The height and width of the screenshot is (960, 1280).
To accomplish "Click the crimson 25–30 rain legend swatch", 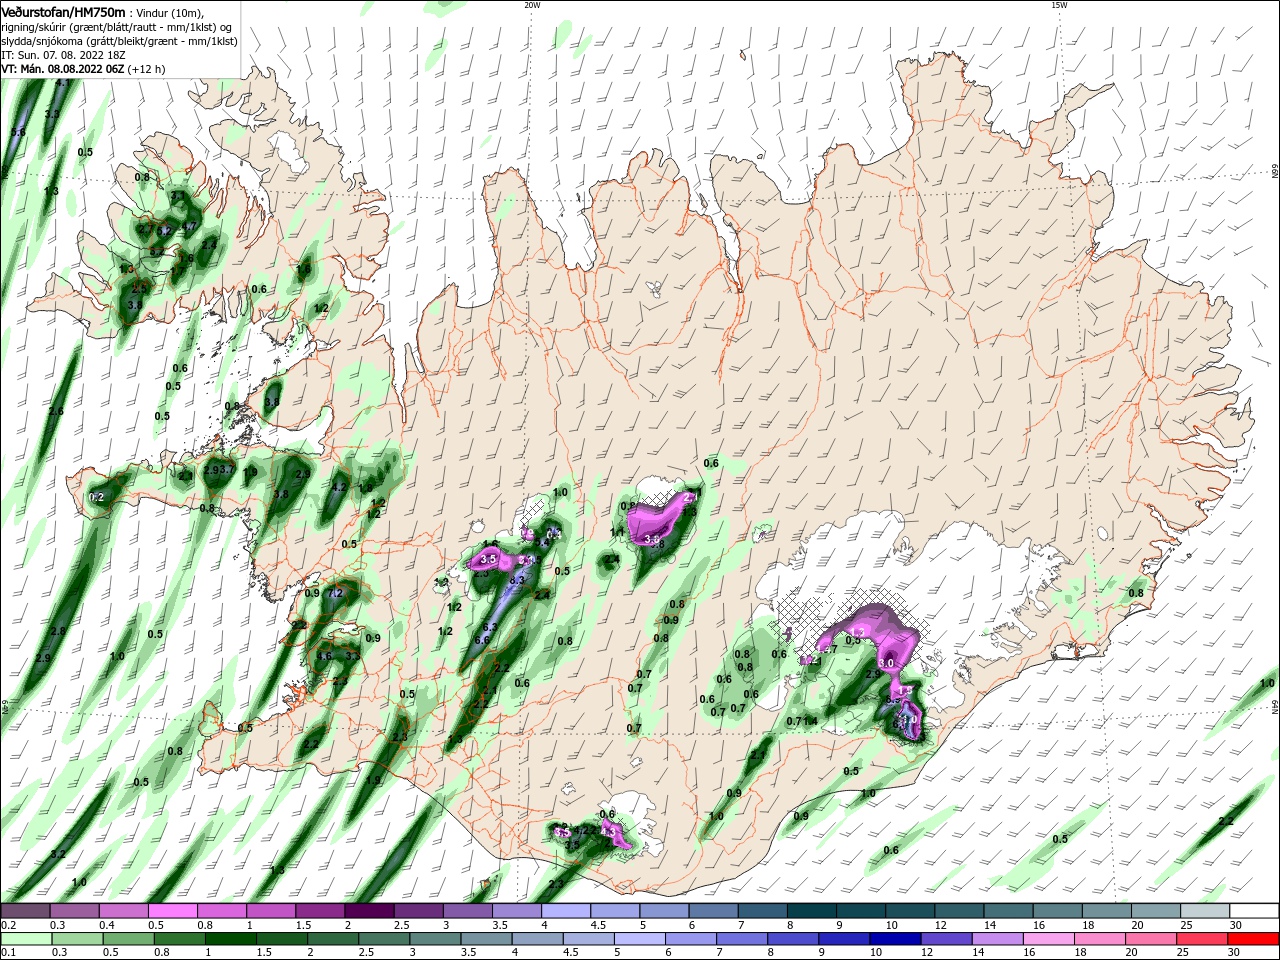I will coord(1201,939).
